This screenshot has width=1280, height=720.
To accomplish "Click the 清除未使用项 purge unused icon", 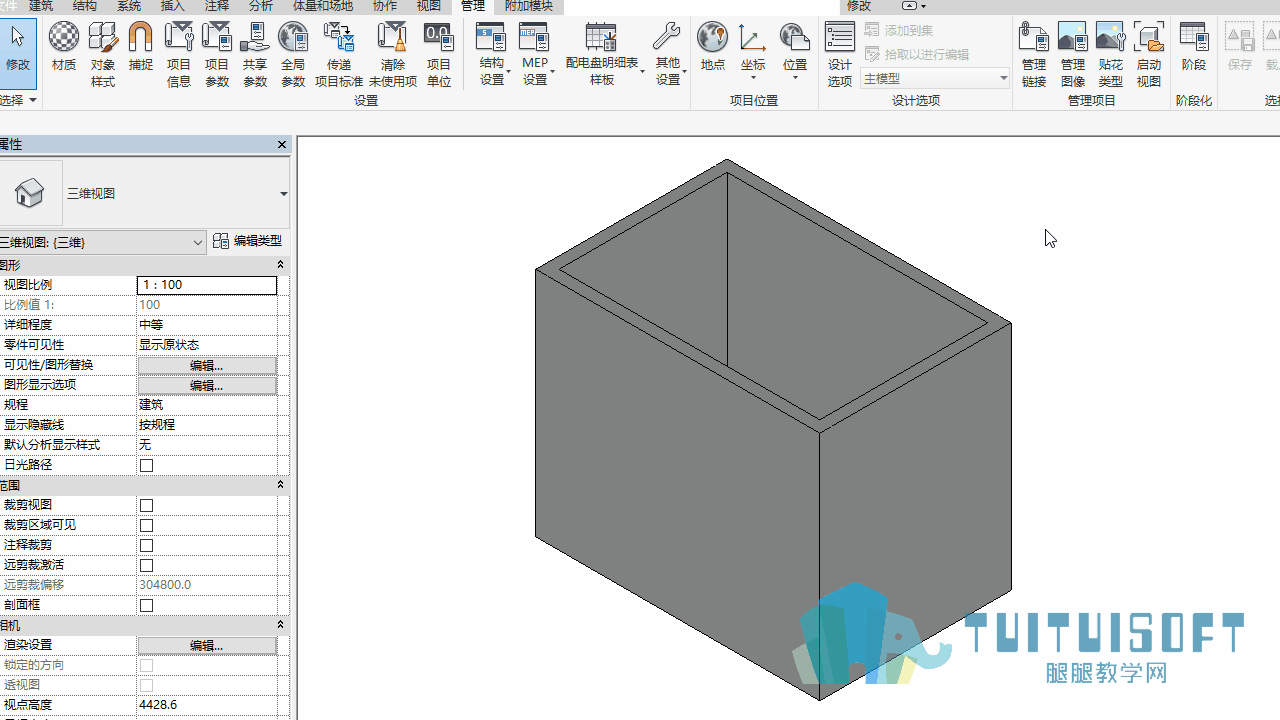I will (x=393, y=54).
